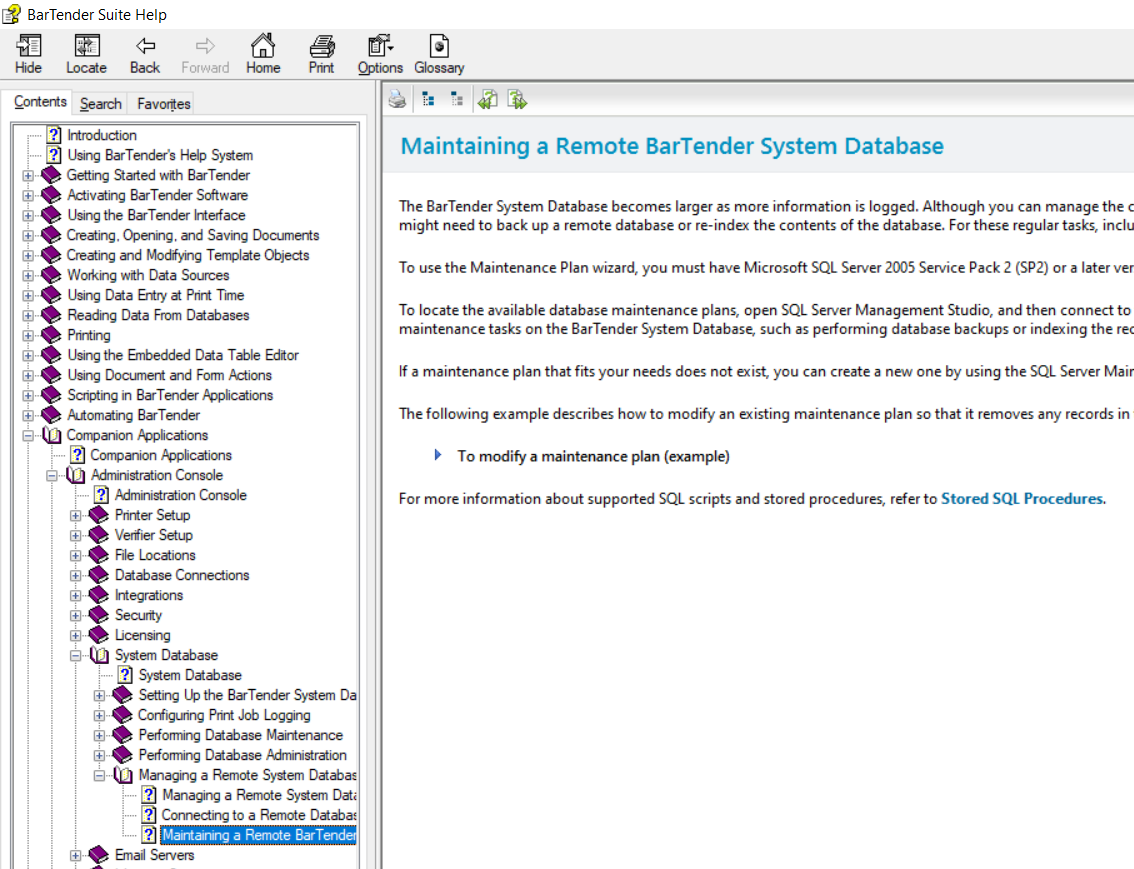
Task: Select 'Using the BarTender Interface' tree item
Action: tap(156, 215)
